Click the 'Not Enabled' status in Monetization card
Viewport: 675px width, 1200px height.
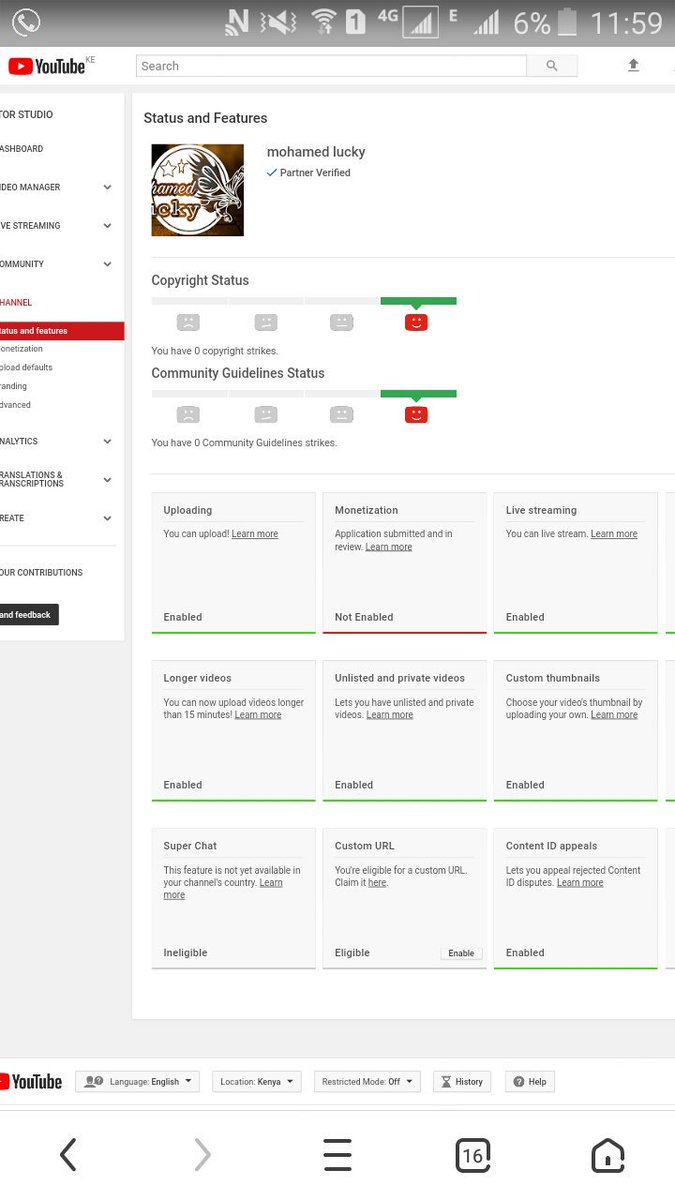364,617
